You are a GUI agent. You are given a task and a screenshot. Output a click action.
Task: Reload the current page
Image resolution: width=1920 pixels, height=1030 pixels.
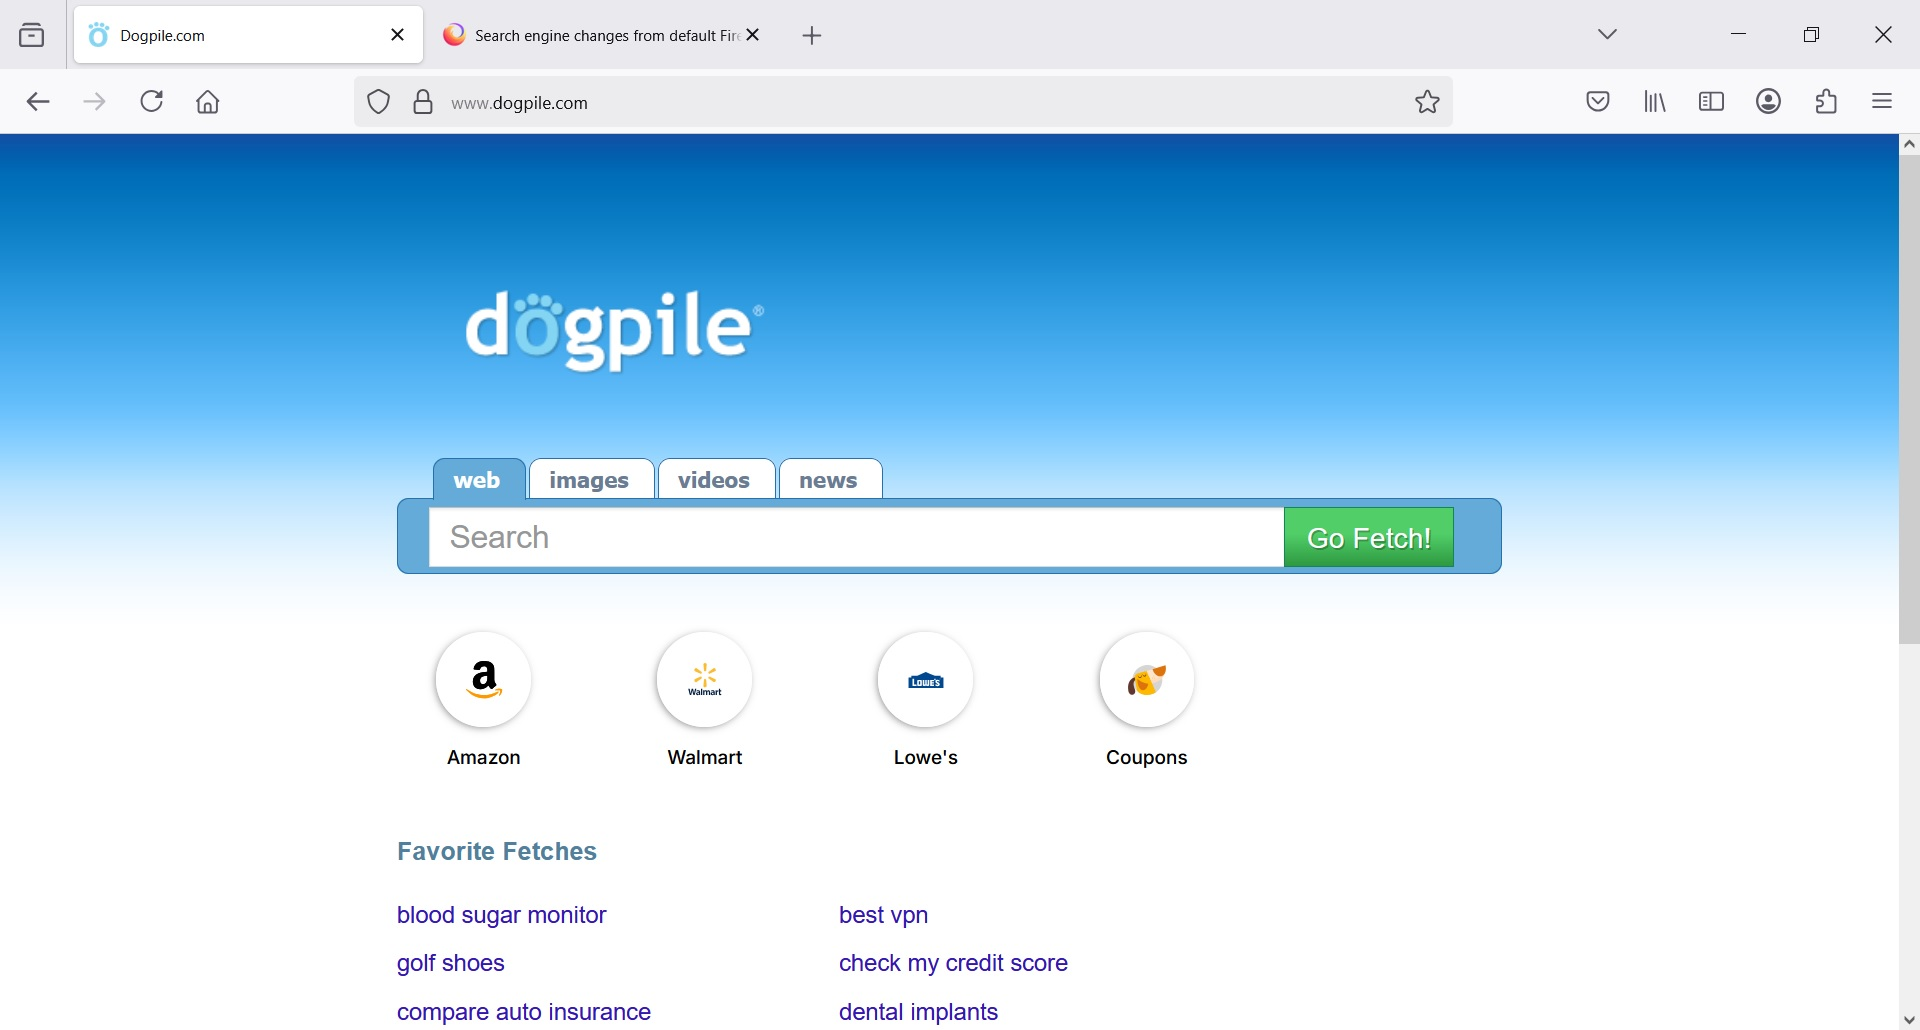[x=152, y=102]
